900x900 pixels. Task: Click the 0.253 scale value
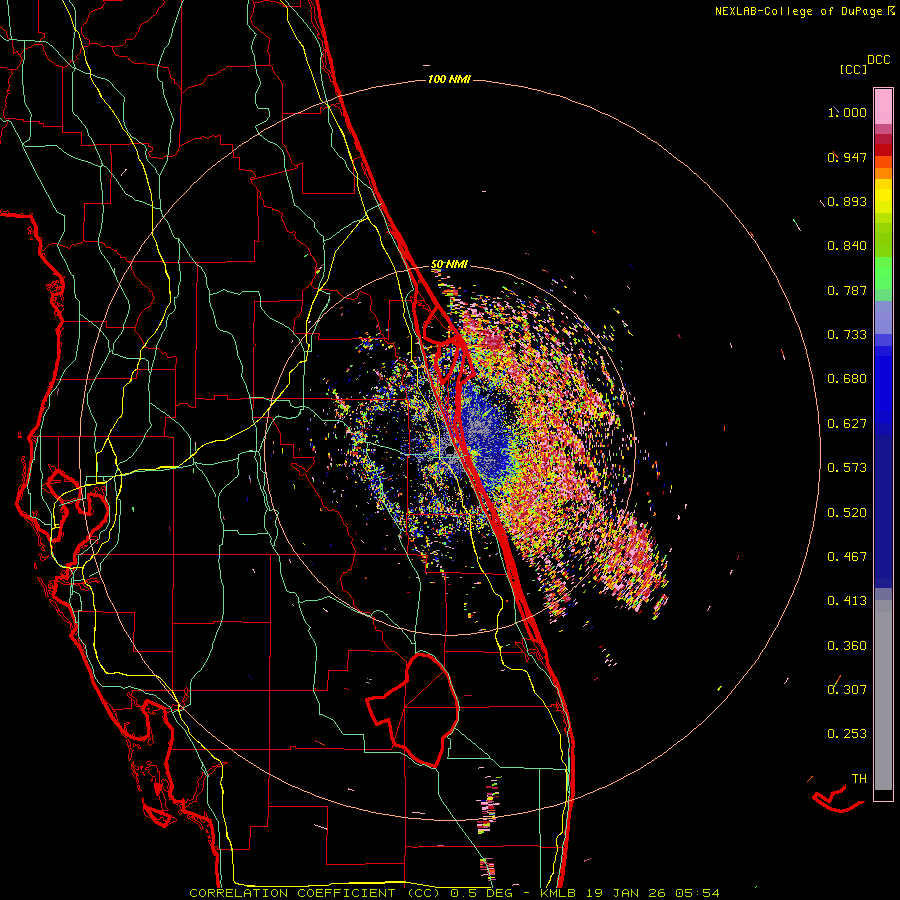(x=847, y=734)
